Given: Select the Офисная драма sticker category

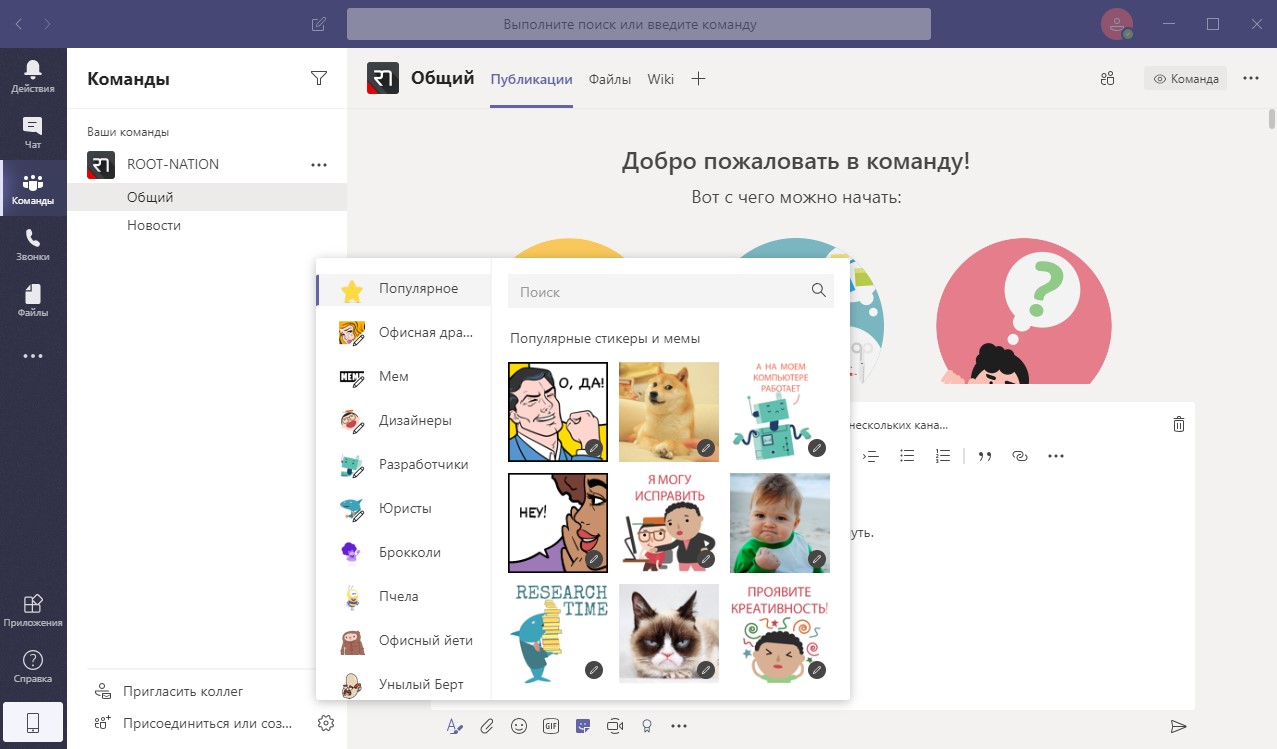Looking at the screenshot, I should pyautogui.click(x=404, y=333).
